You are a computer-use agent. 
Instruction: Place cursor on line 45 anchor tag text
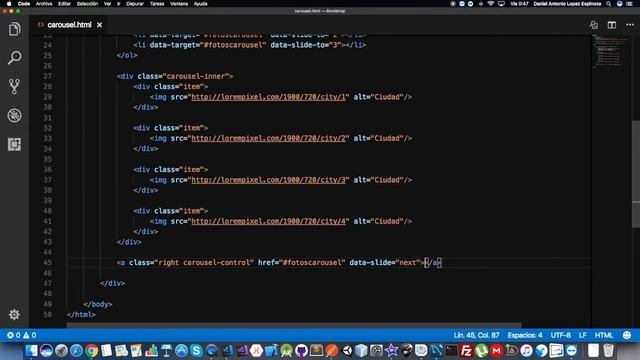point(278,262)
